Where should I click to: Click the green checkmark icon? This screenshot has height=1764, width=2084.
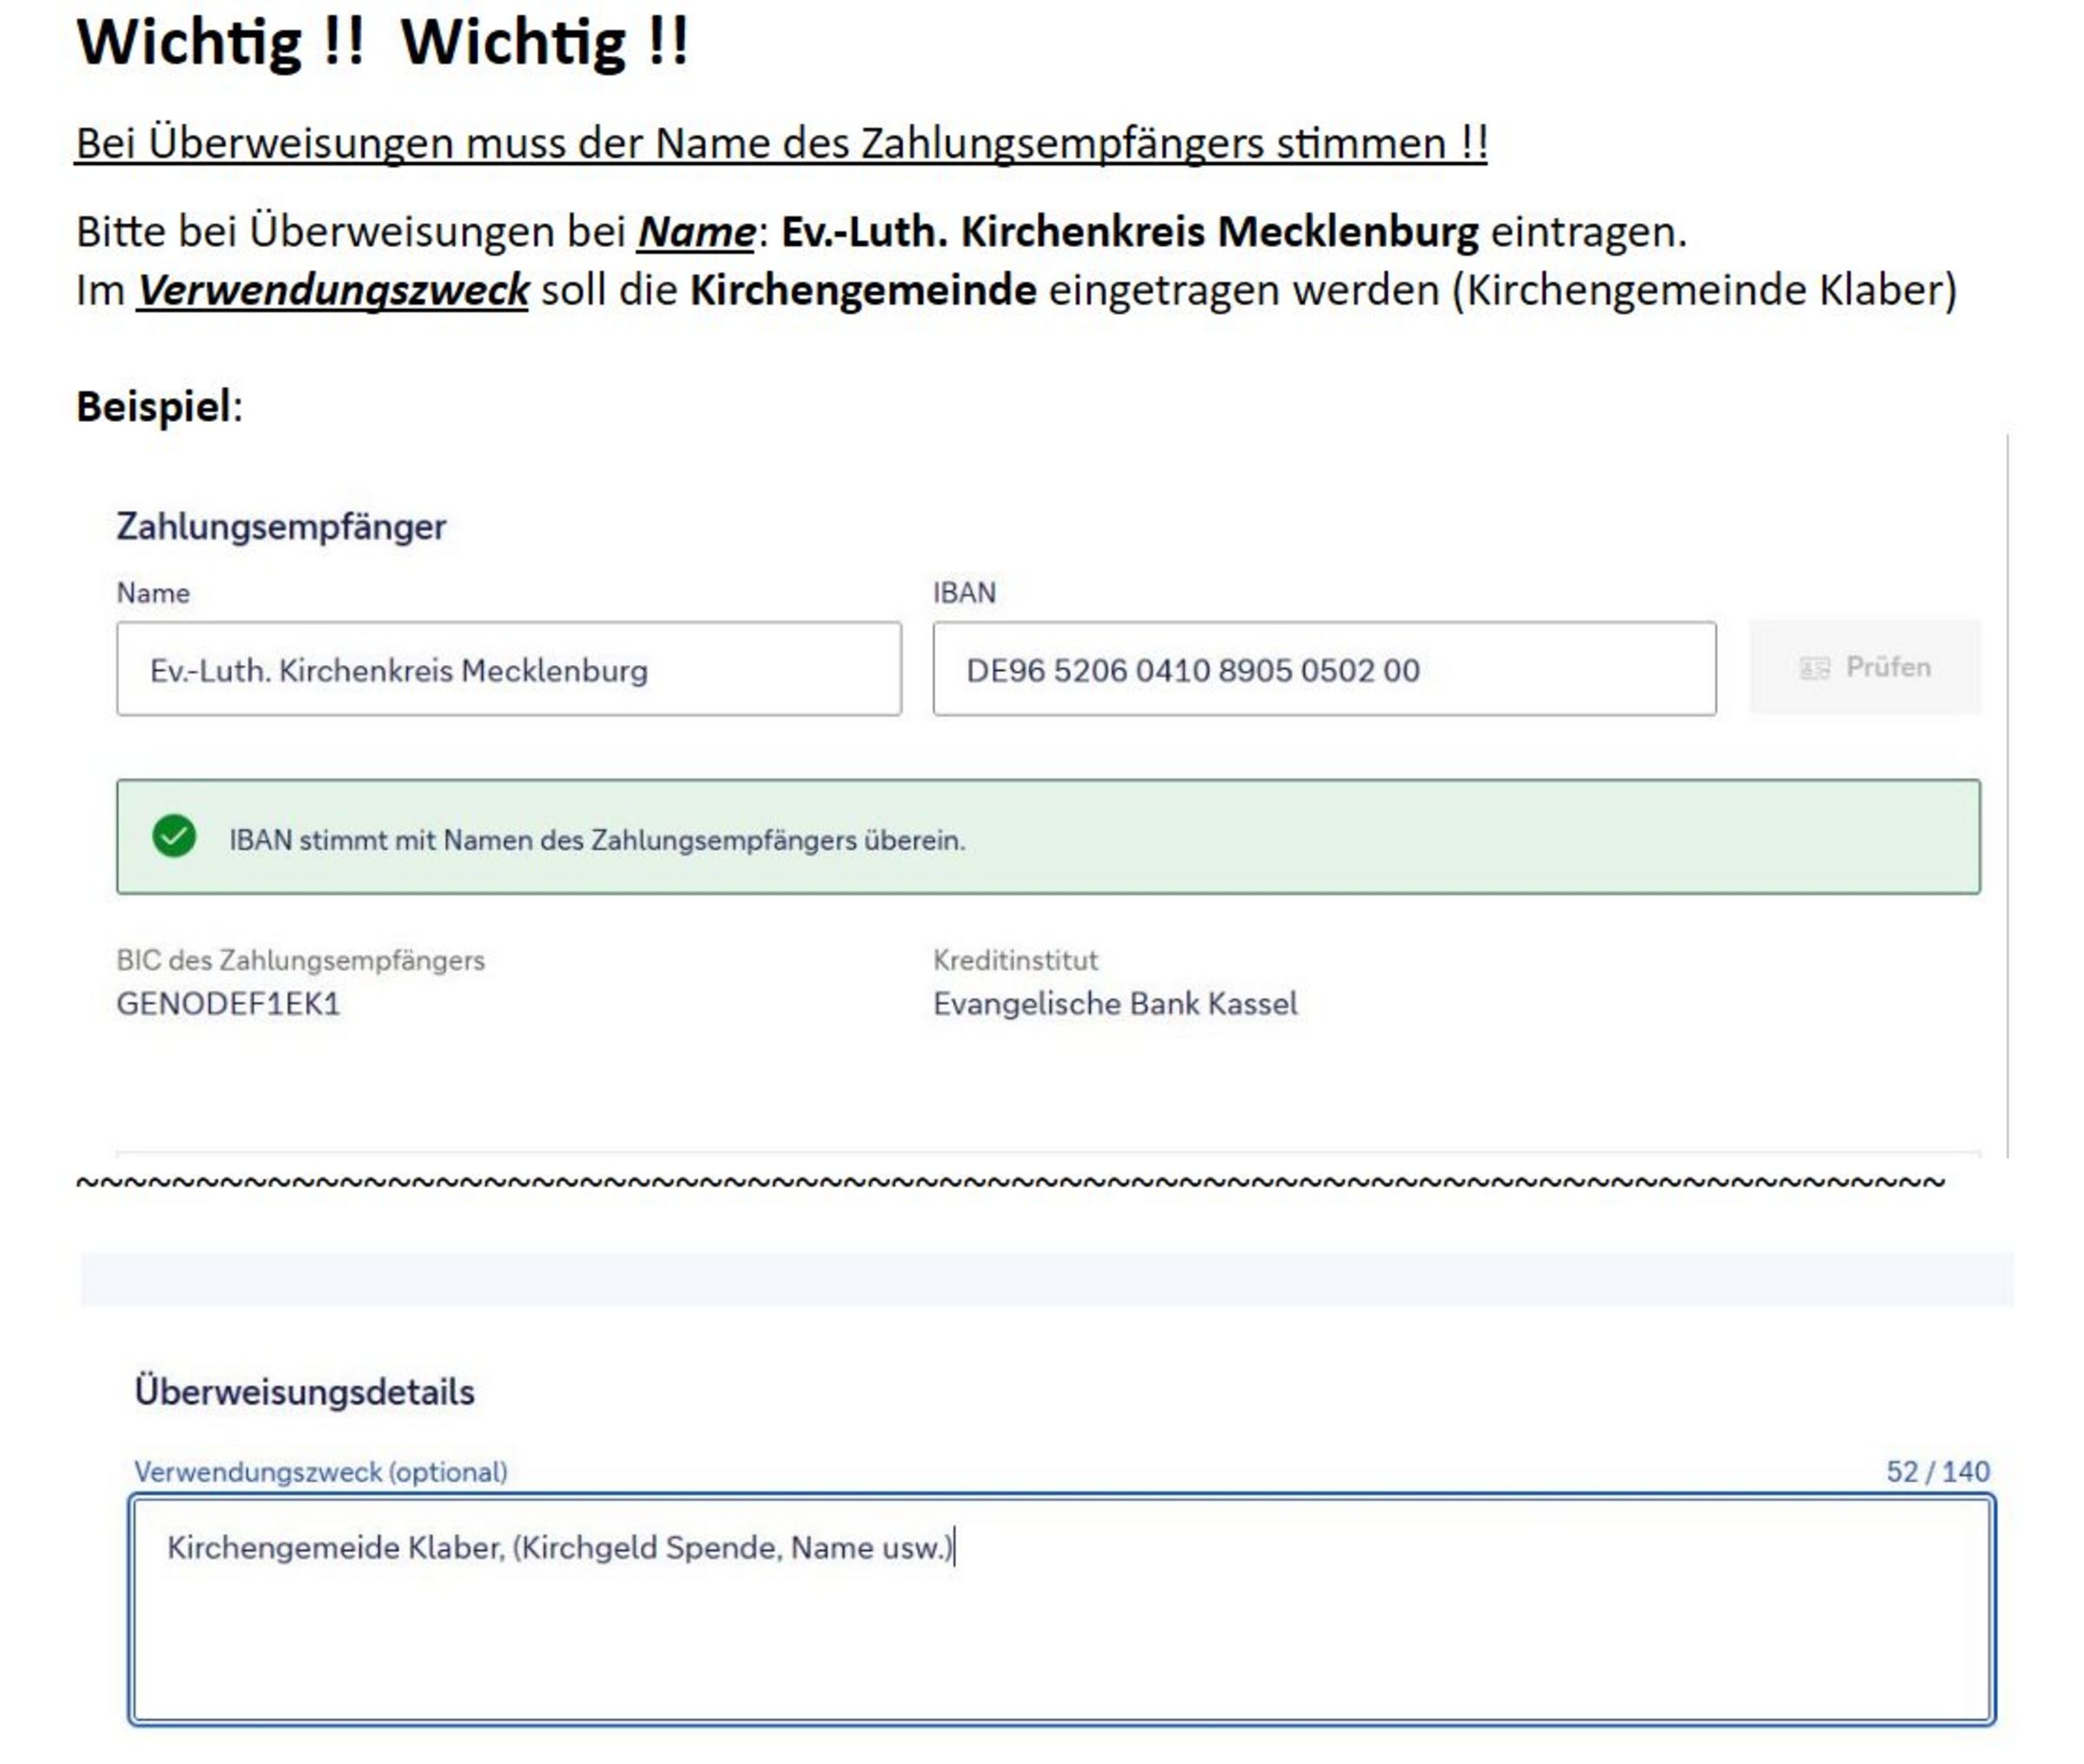pos(174,836)
